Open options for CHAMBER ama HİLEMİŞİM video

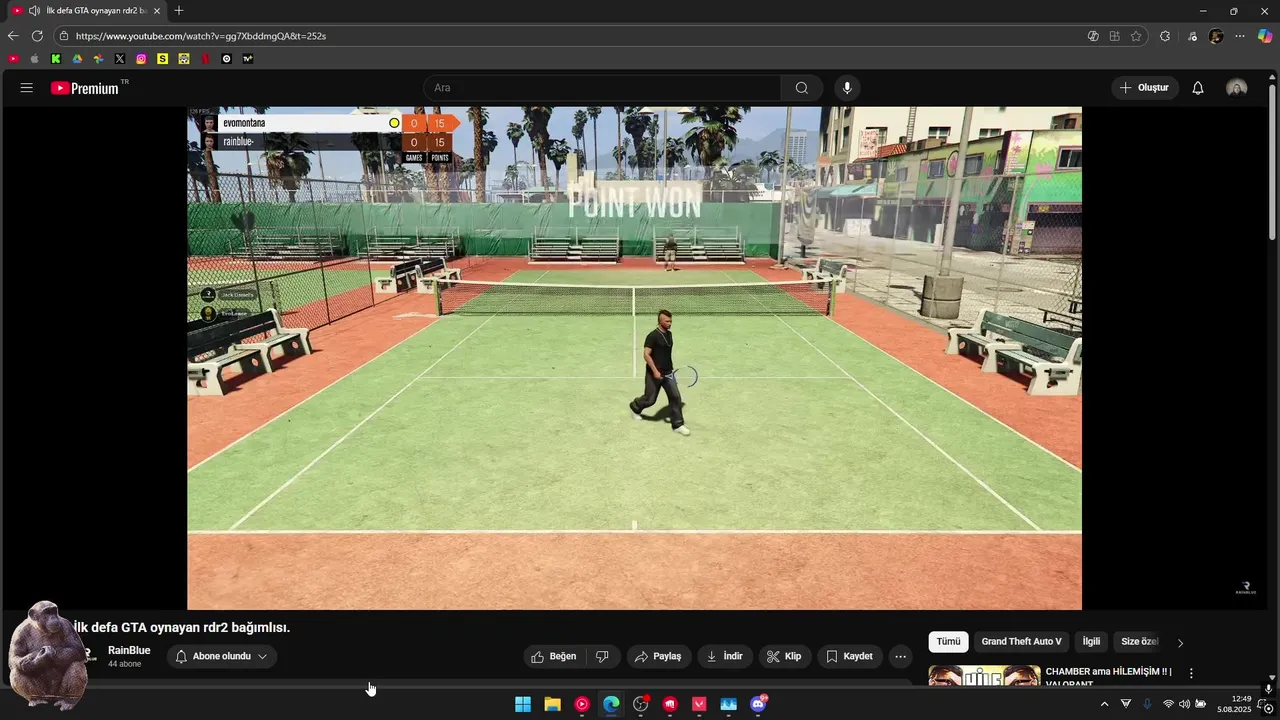coord(1191,674)
